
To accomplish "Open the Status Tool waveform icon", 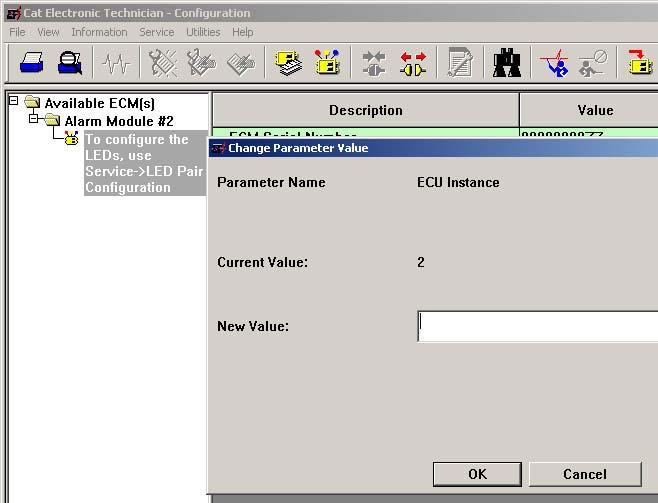I will click(x=116, y=64).
